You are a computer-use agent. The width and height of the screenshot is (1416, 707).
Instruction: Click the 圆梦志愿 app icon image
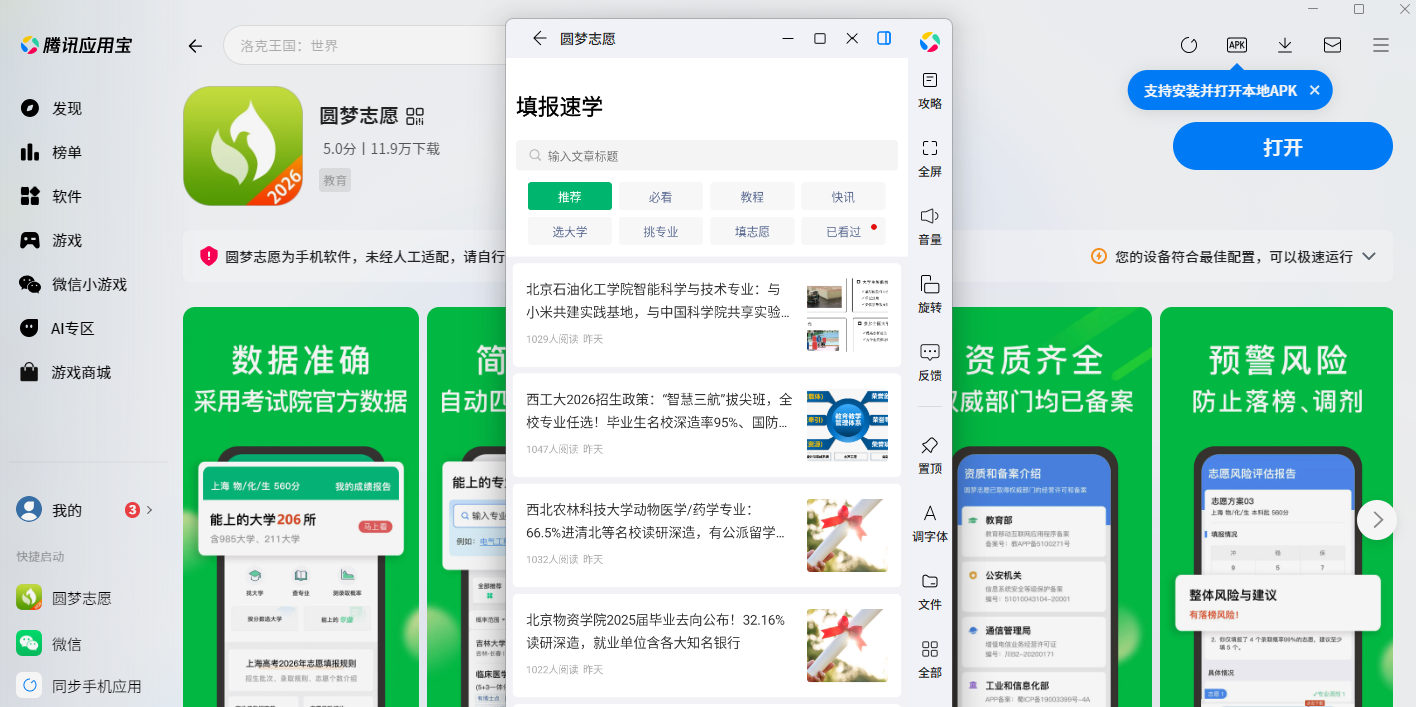[243, 146]
